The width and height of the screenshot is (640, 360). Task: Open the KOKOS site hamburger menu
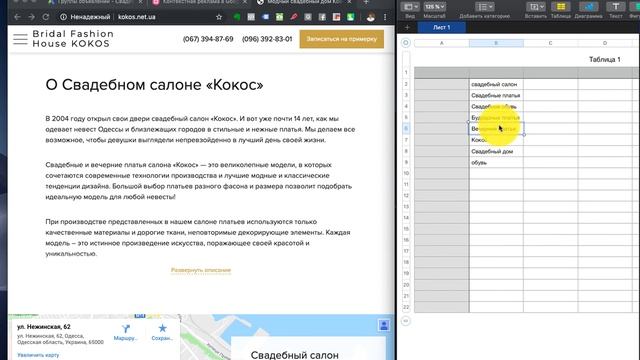(x=20, y=39)
